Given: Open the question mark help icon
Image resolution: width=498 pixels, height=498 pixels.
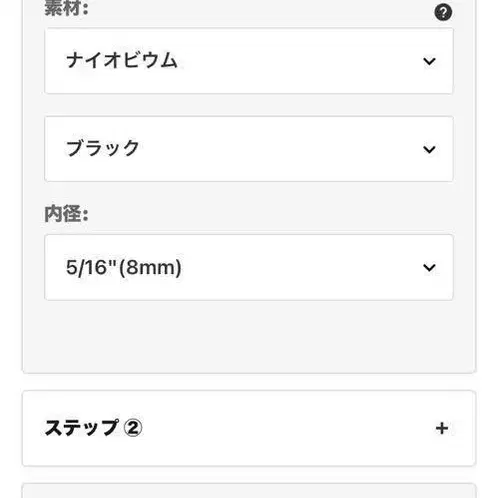Looking at the screenshot, I should (443, 12).
